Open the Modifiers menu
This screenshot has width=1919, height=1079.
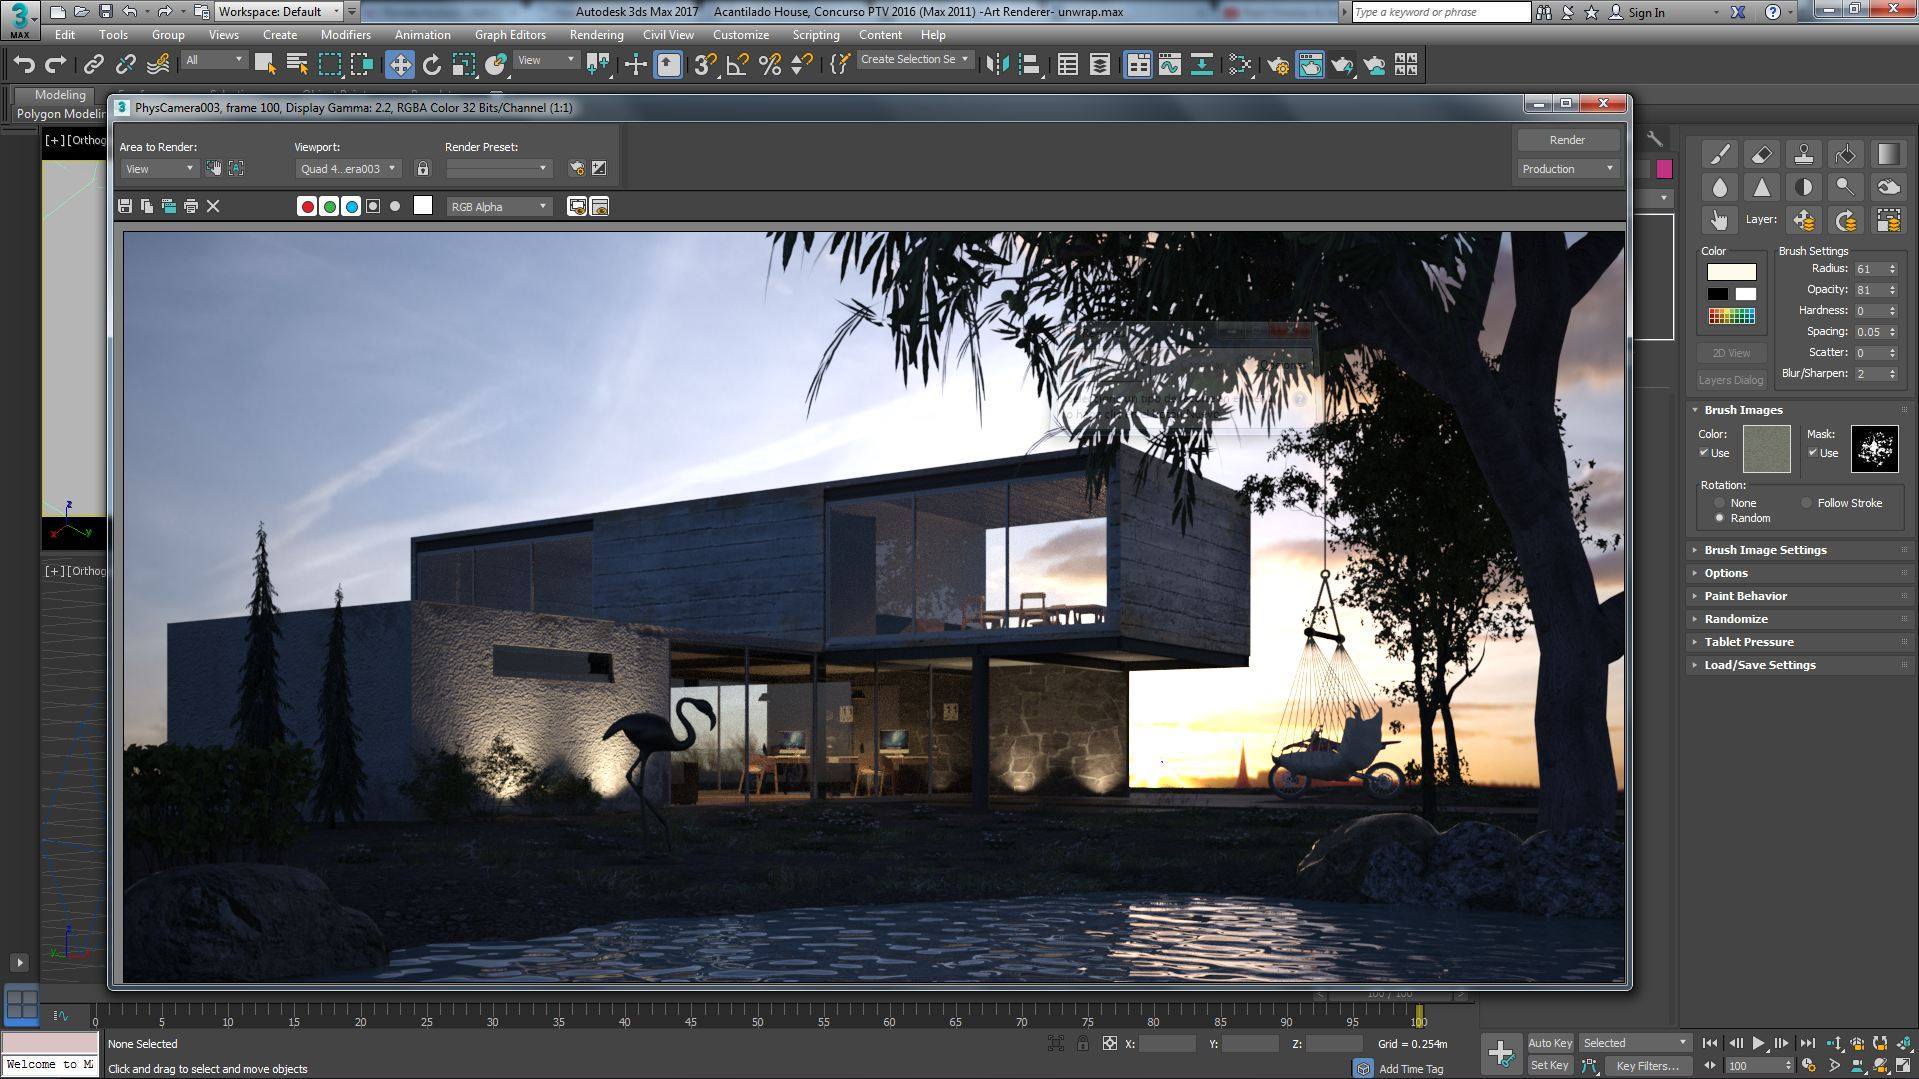pos(345,34)
